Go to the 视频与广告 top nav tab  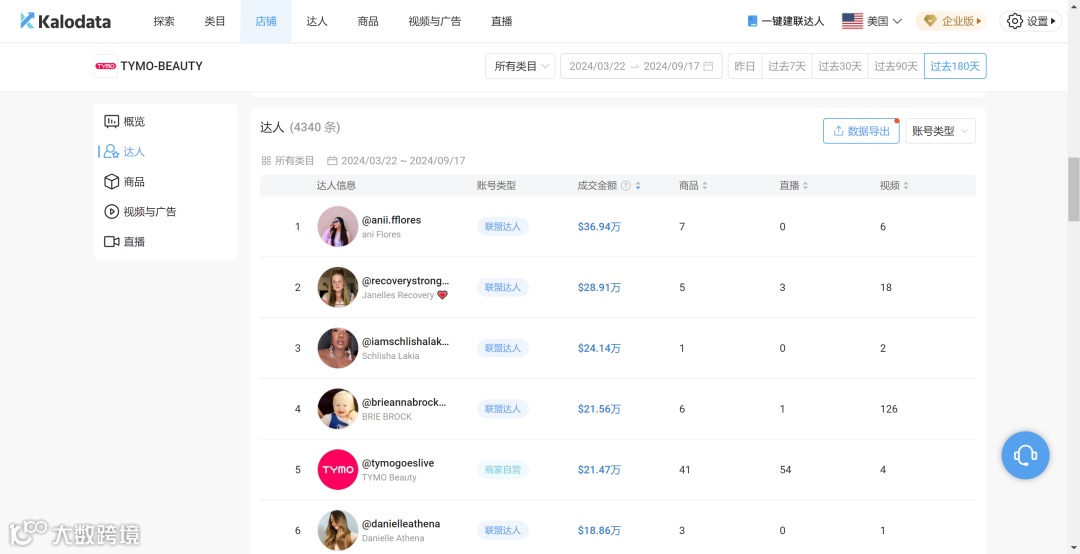tap(435, 21)
